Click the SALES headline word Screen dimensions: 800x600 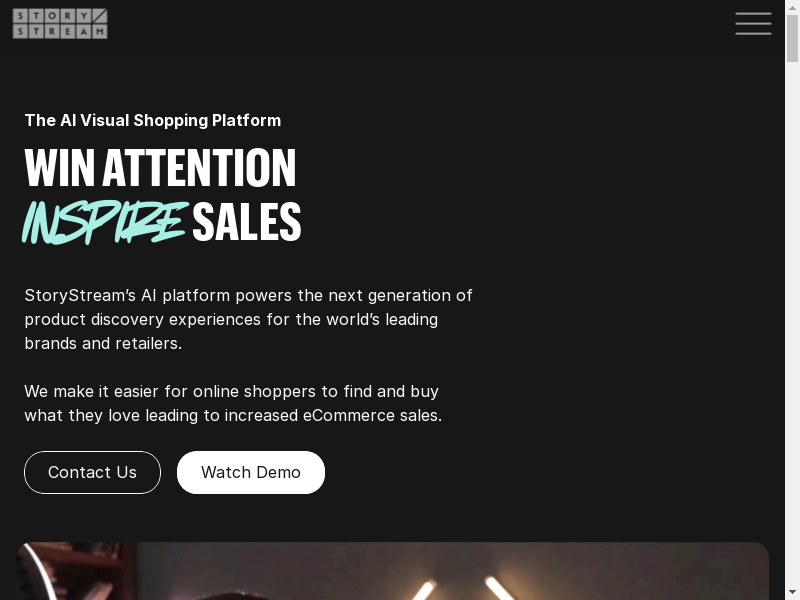(247, 221)
